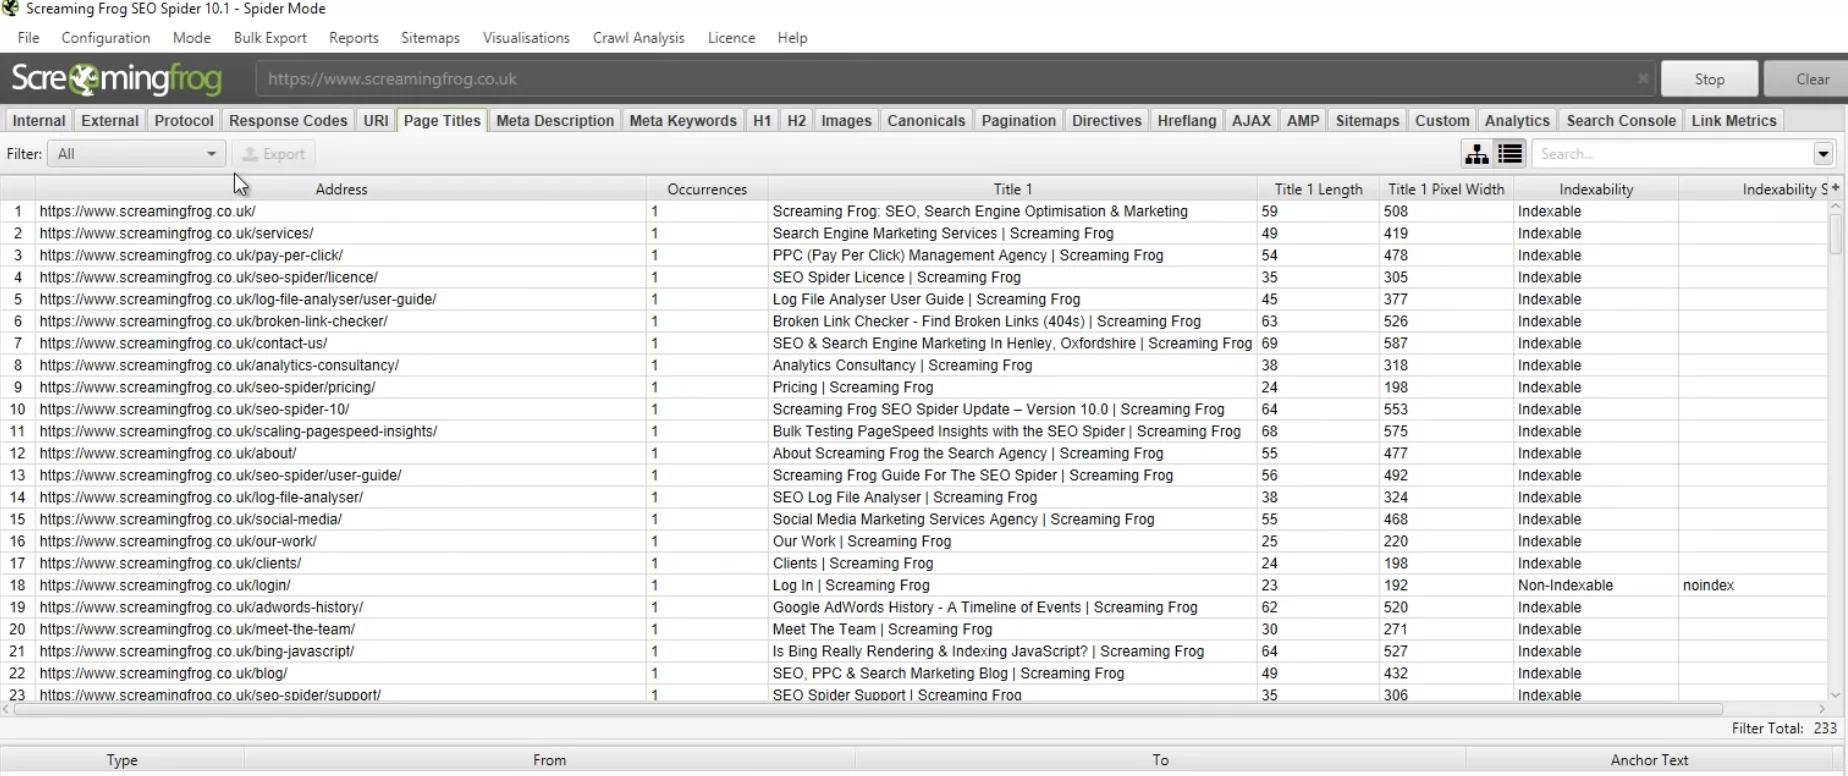Switch to the H1 tab
This screenshot has width=1848, height=776.
click(x=762, y=120)
